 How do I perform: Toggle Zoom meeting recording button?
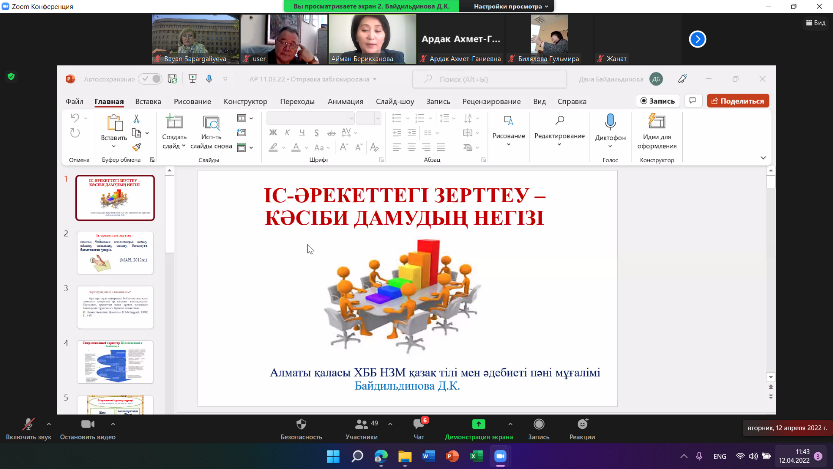[538, 424]
